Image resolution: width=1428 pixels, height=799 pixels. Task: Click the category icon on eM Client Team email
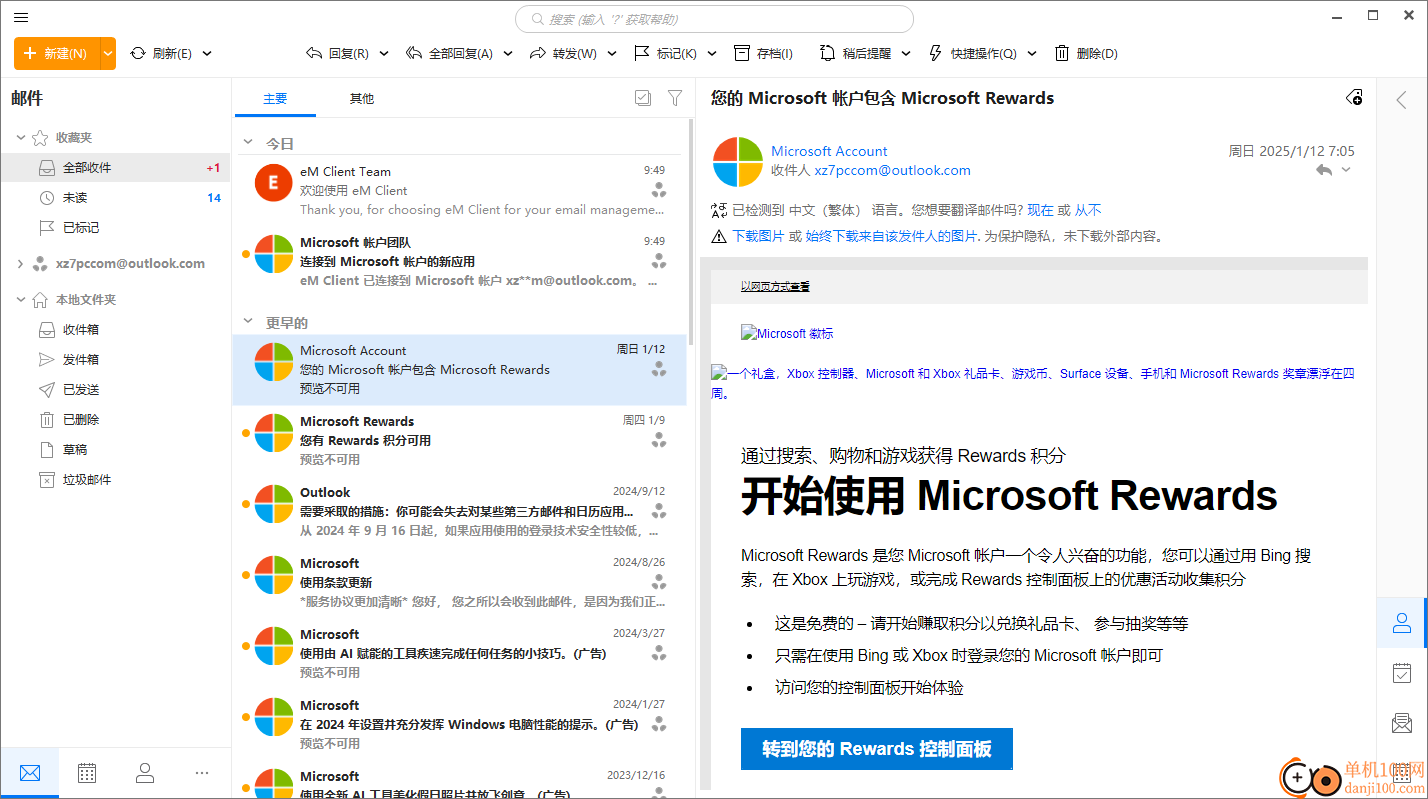(x=658, y=190)
